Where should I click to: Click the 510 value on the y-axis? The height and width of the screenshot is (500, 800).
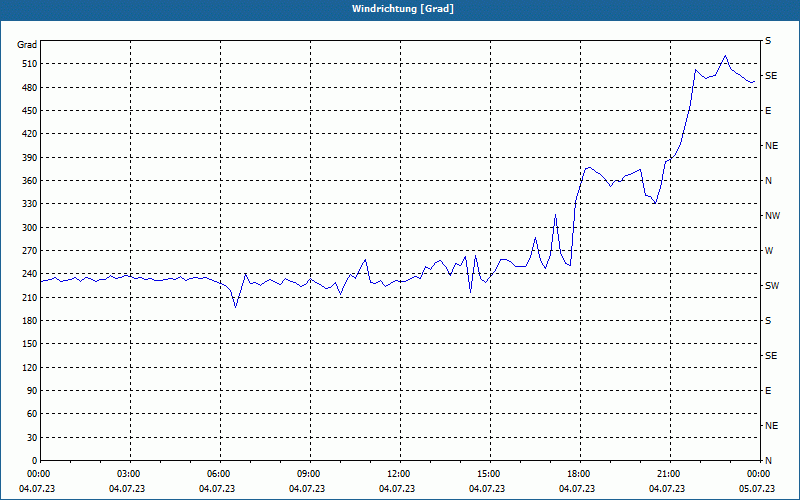coord(29,64)
